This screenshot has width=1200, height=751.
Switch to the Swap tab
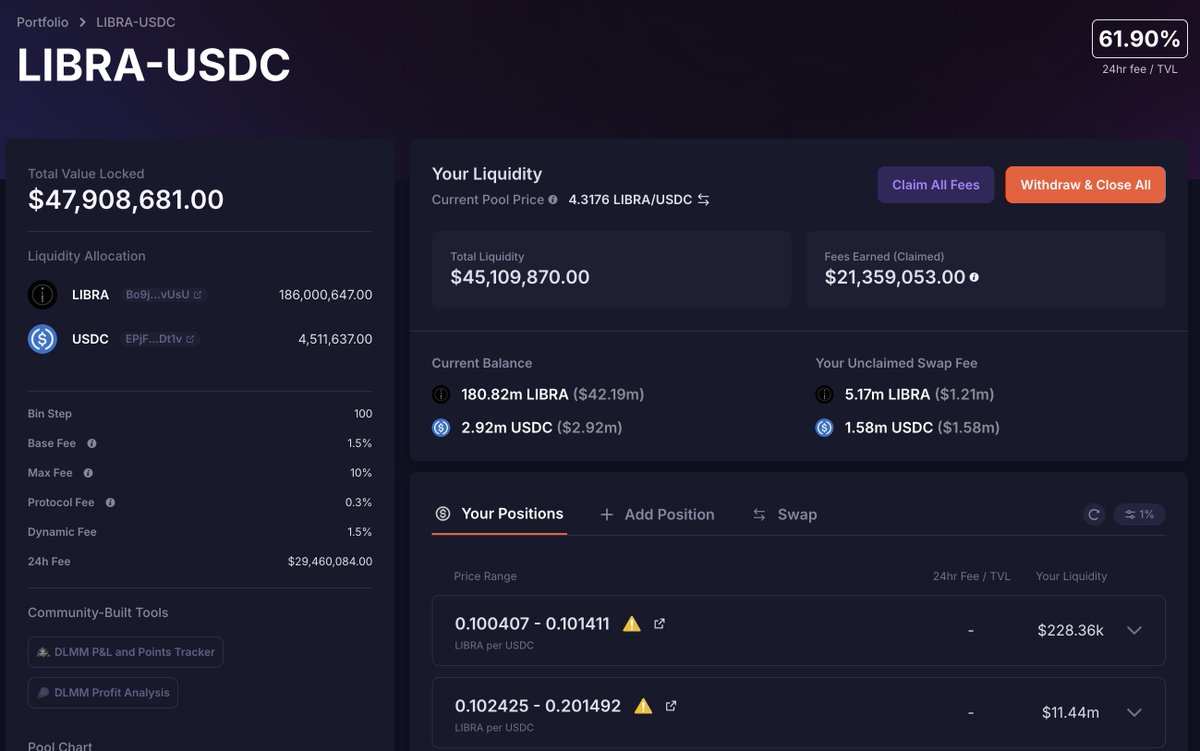[x=784, y=514]
